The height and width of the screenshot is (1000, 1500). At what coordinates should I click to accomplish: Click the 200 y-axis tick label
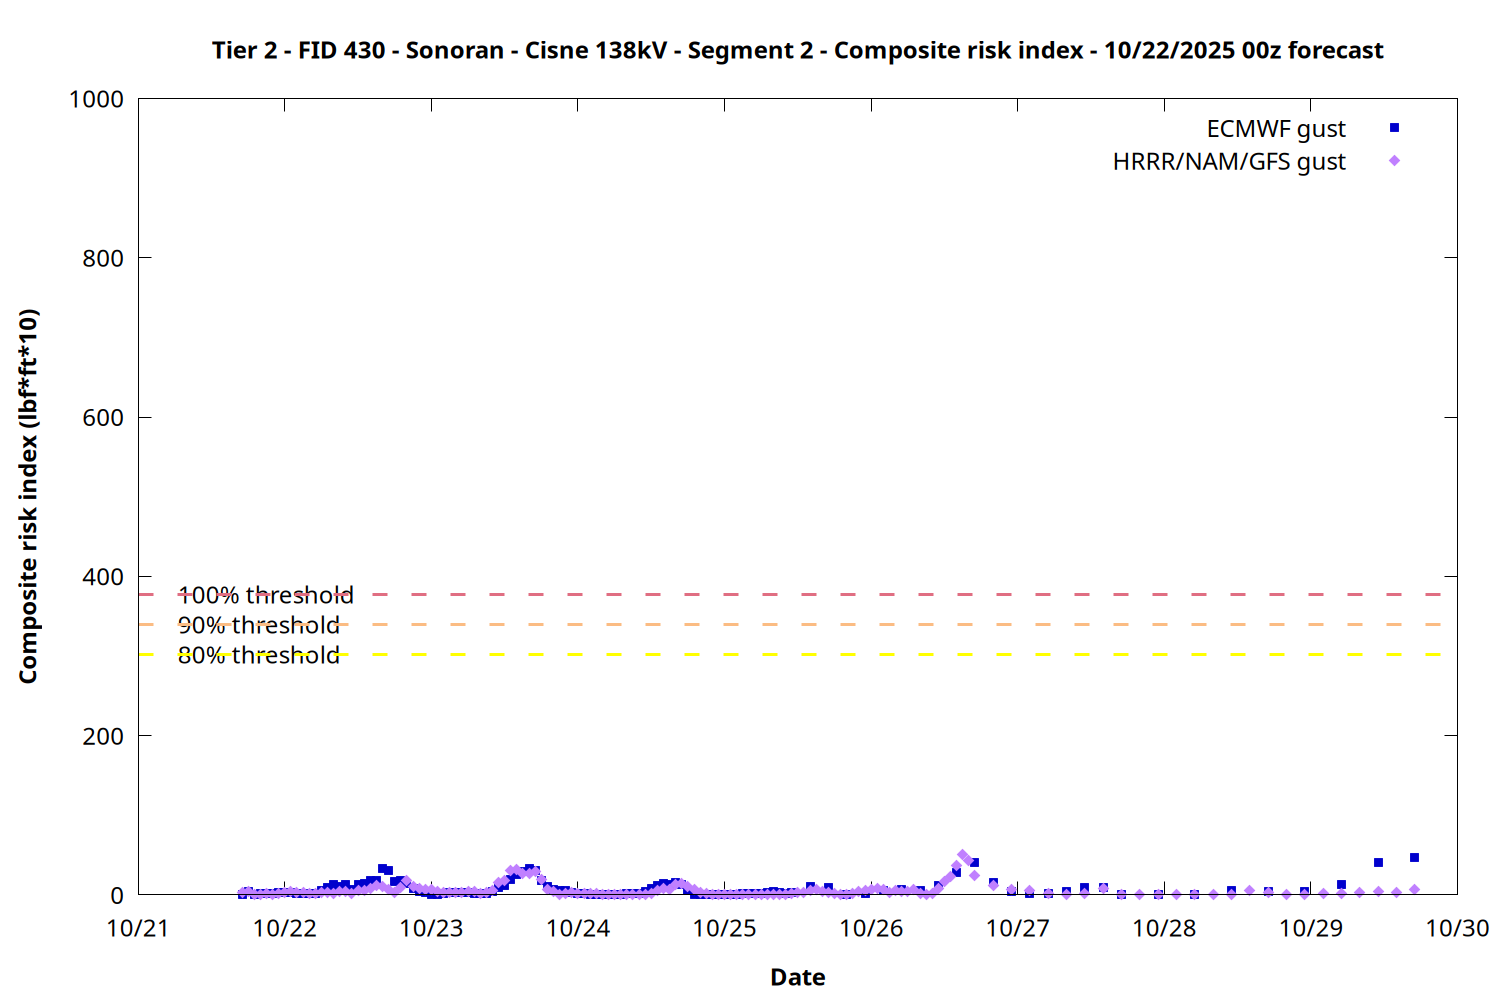point(103,737)
